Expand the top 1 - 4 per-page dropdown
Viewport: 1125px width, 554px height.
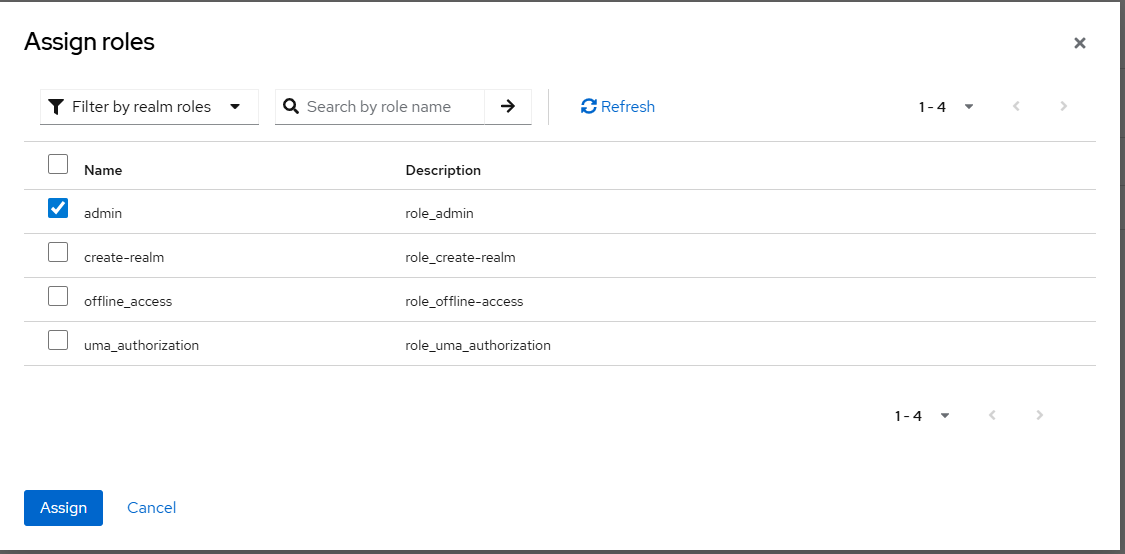point(946,106)
